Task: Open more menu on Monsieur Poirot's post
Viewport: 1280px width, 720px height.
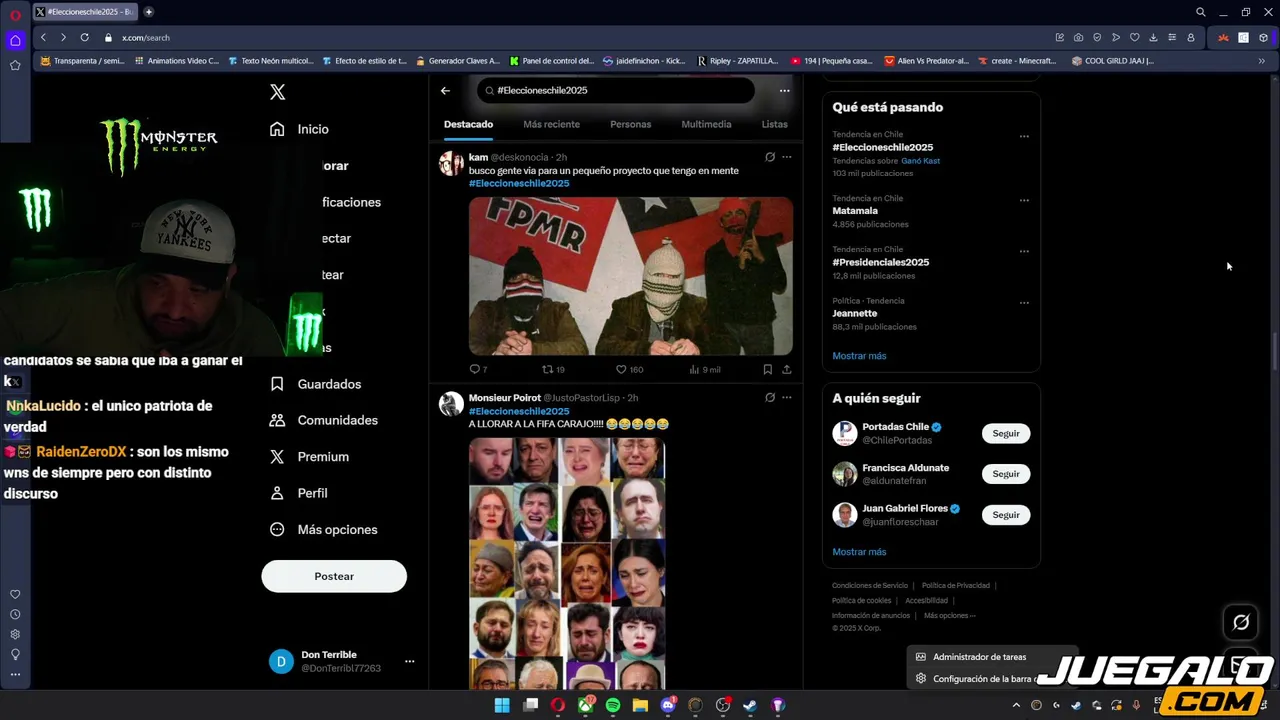Action: pyautogui.click(x=787, y=397)
